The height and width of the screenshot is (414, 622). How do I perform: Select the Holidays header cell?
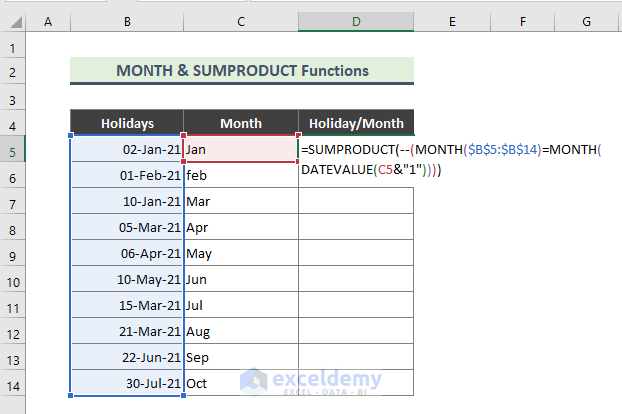pos(127,124)
